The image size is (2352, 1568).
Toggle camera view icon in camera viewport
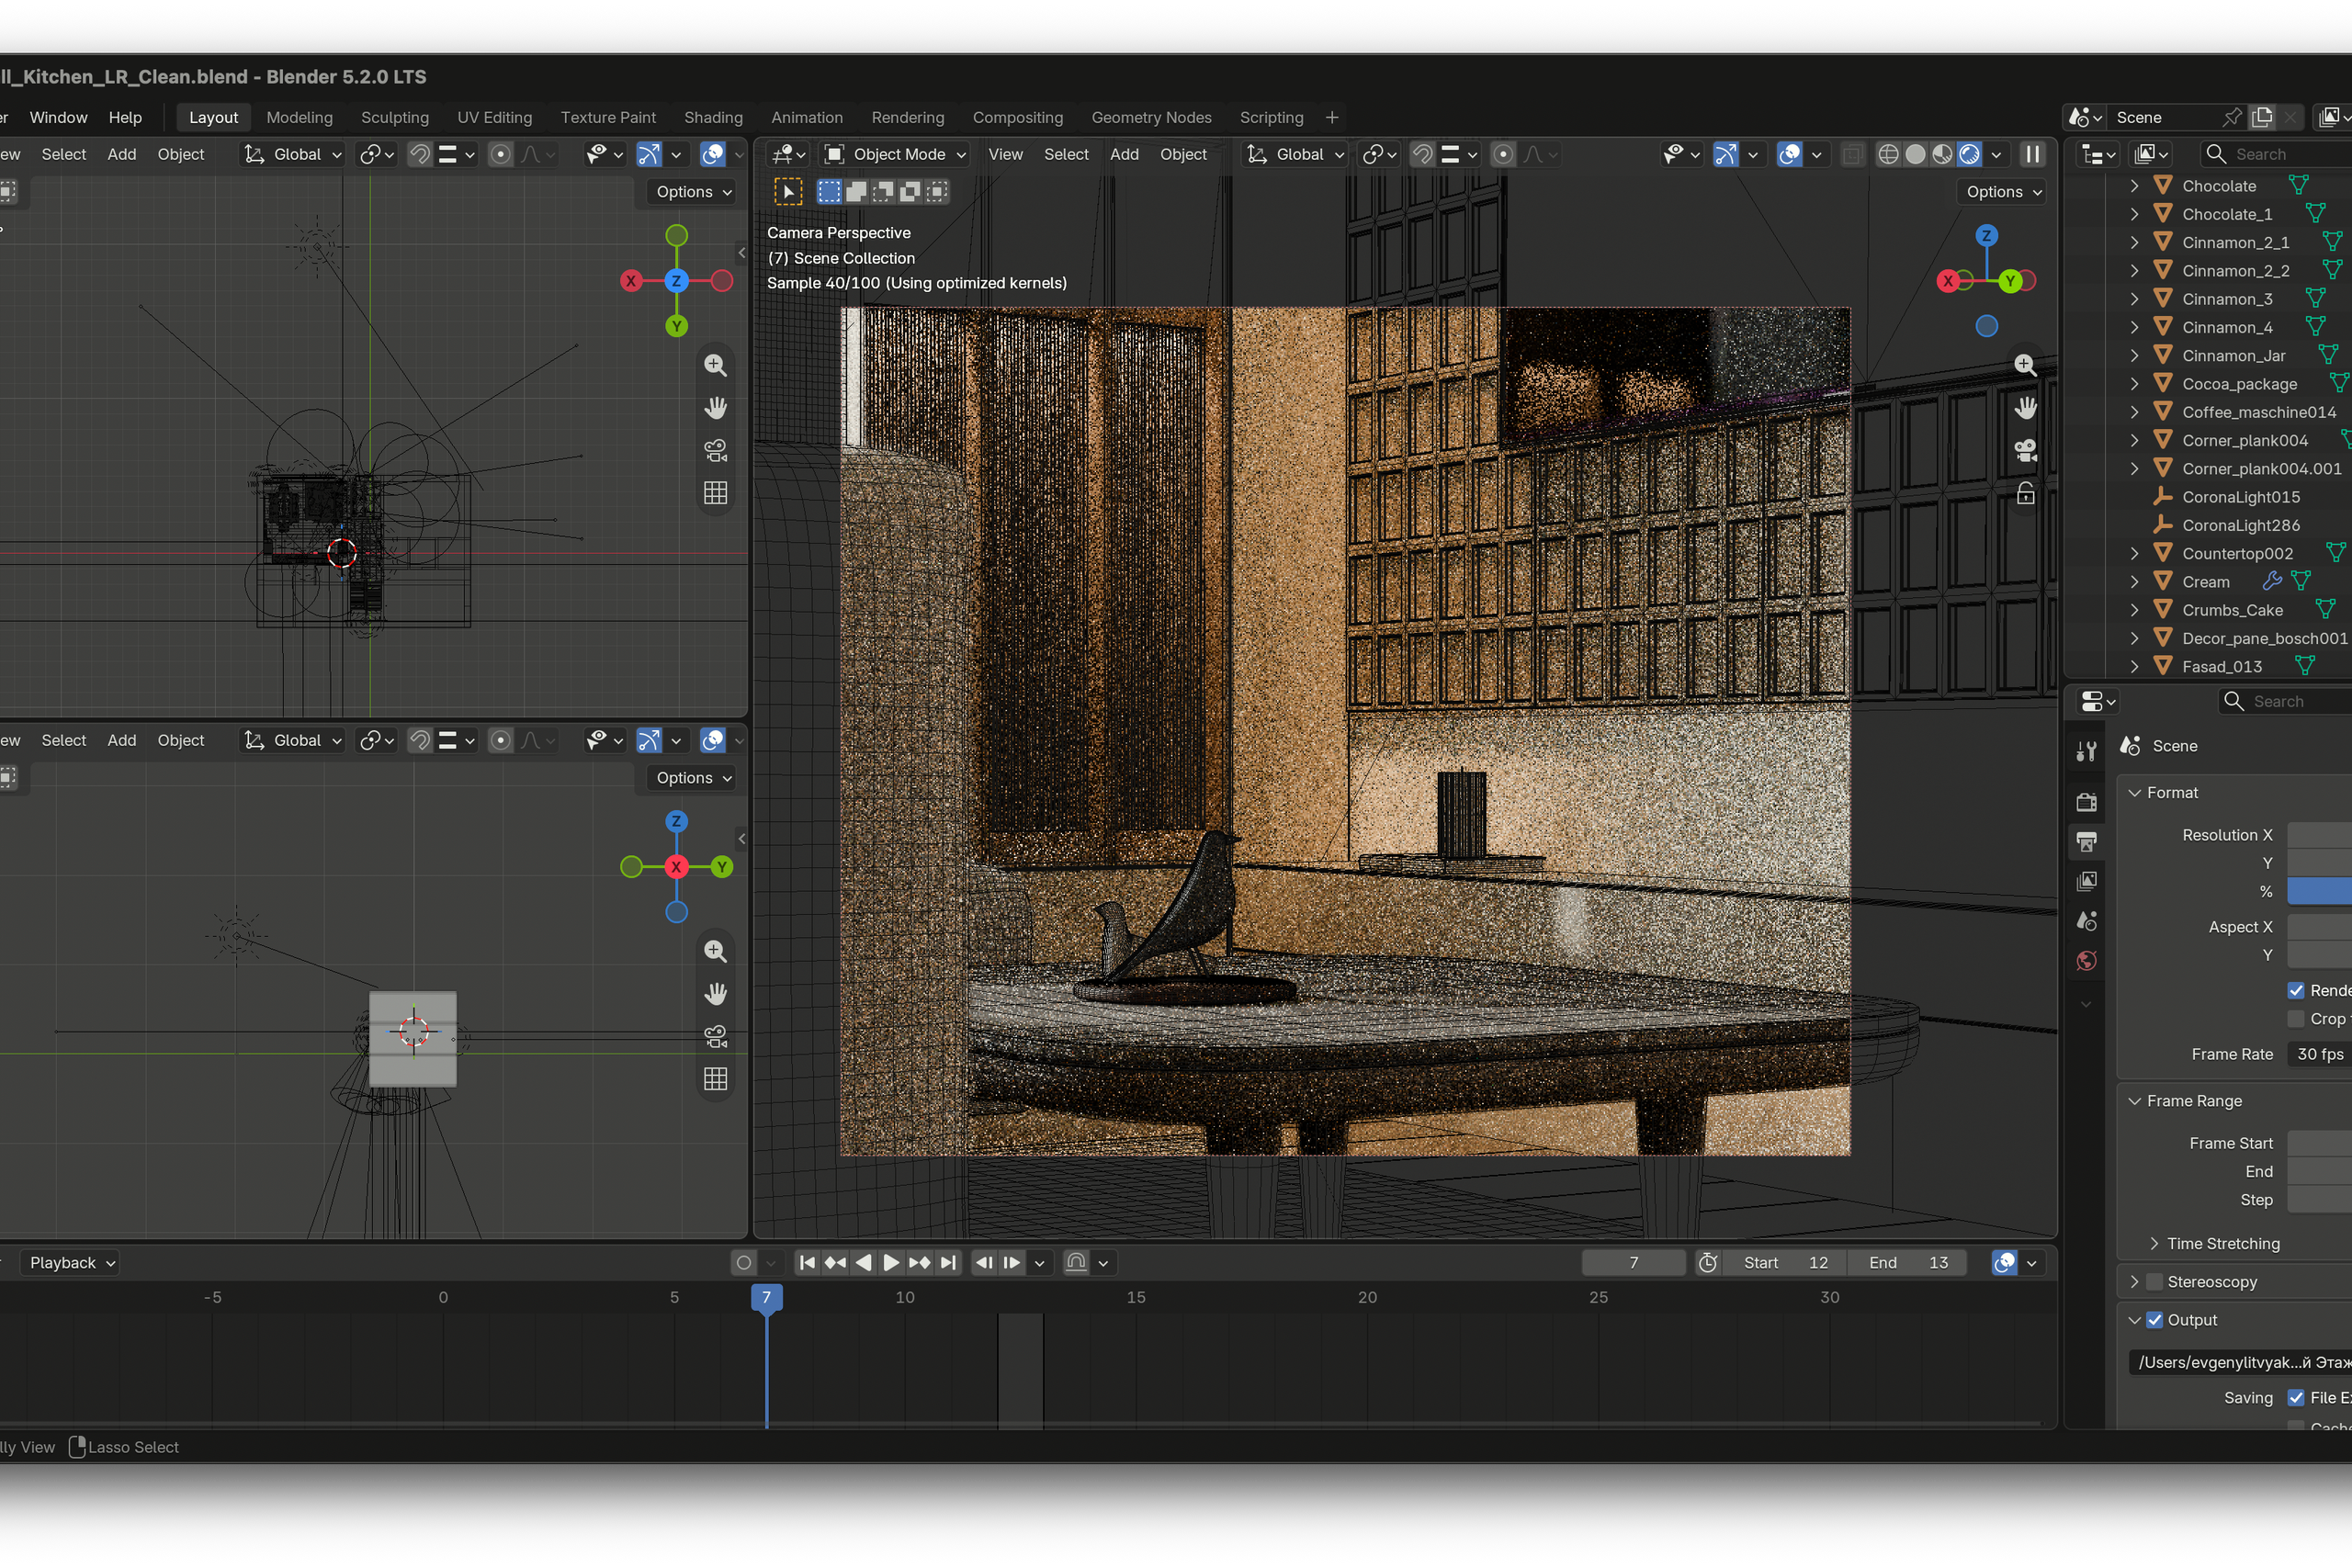(2025, 451)
